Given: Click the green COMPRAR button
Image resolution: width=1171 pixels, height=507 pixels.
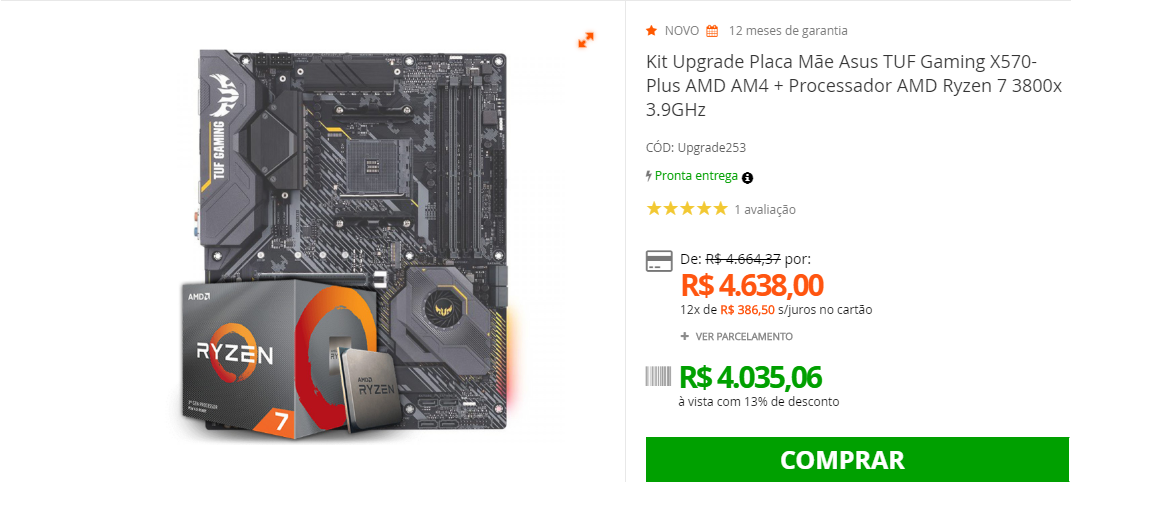Looking at the screenshot, I should click(x=857, y=459).
